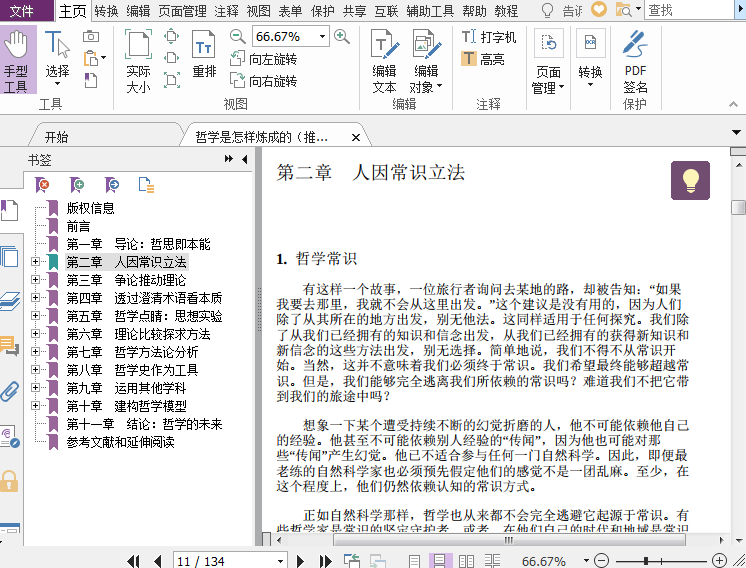This screenshot has height=568, width=746.
Task: Click the Typewriter tool (打字机)
Action: [488, 37]
